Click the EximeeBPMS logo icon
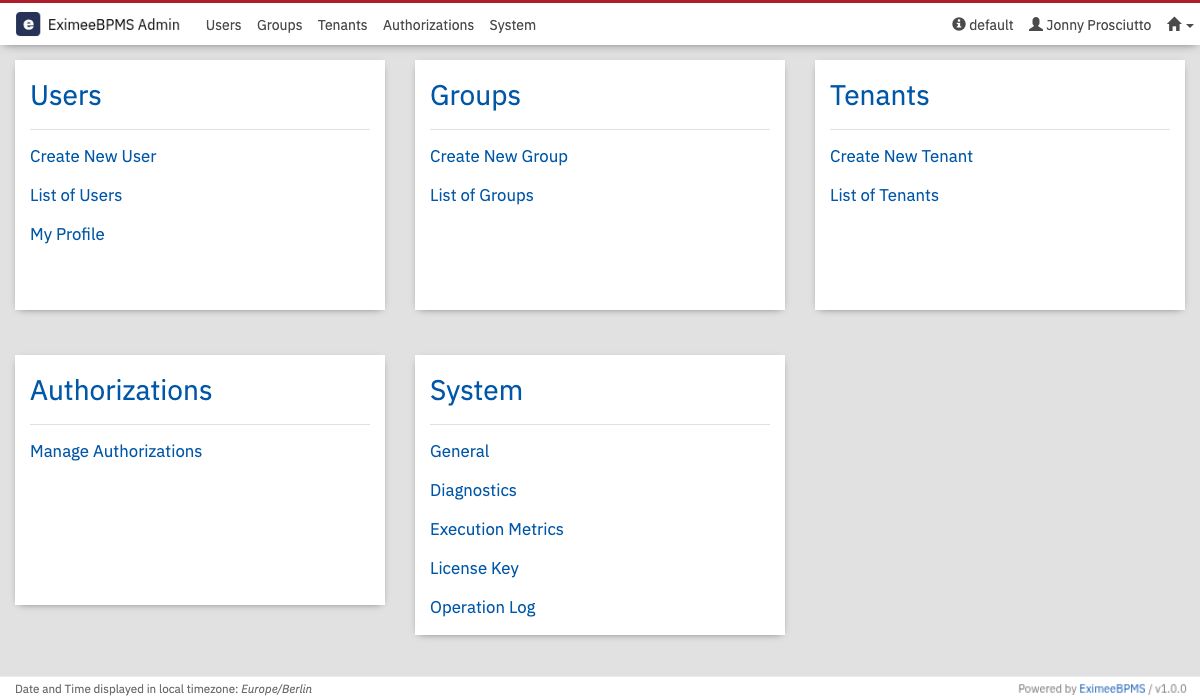Viewport: 1200px width, 700px height. pos(28,24)
